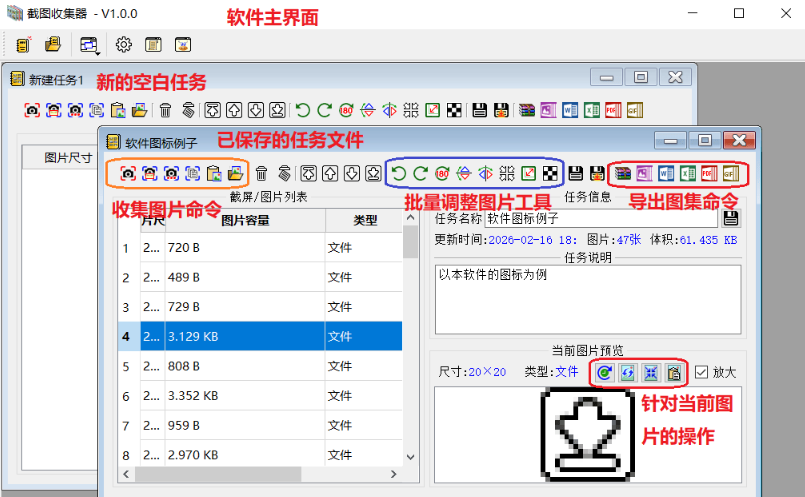Screen dimensions: 805x497
Task: Rotate images clockwise in 软件图标例子 window
Action: click(x=420, y=174)
